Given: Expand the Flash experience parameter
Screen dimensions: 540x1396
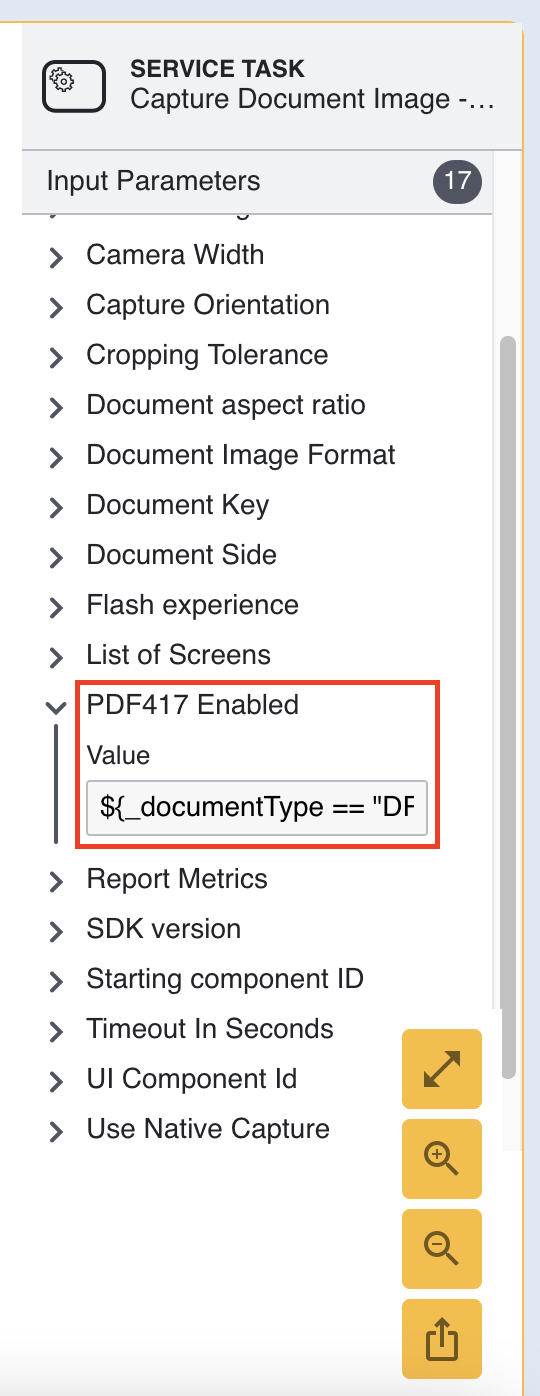Looking at the screenshot, I should 56,606.
